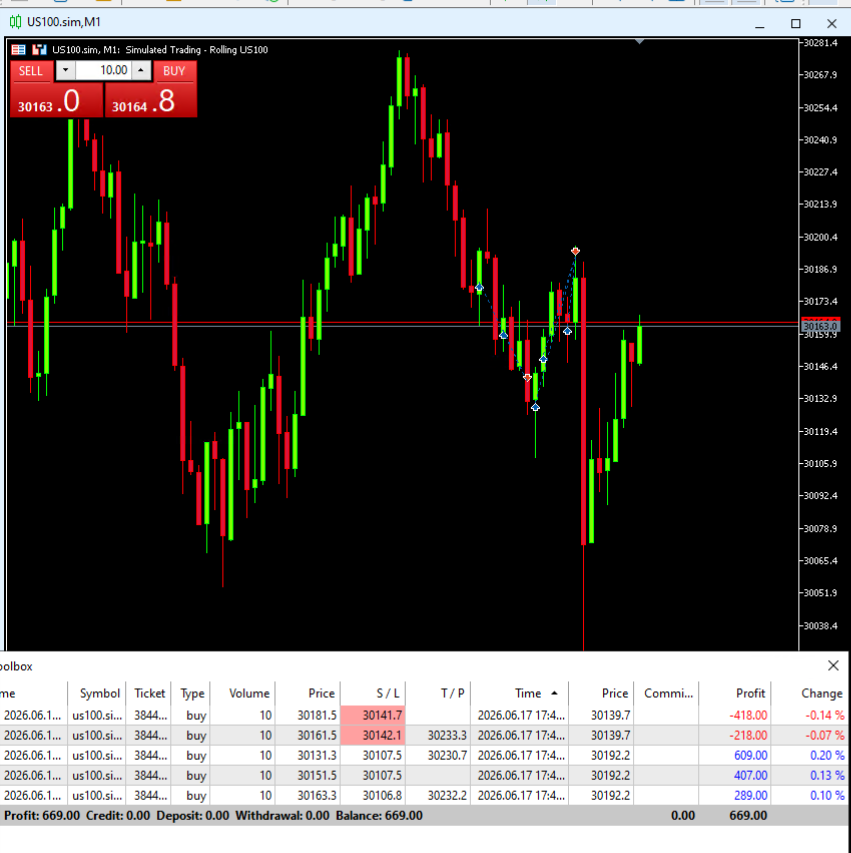The height and width of the screenshot is (853, 851).
Task: Sort the history by the Symbol column
Action: click(97, 693)
